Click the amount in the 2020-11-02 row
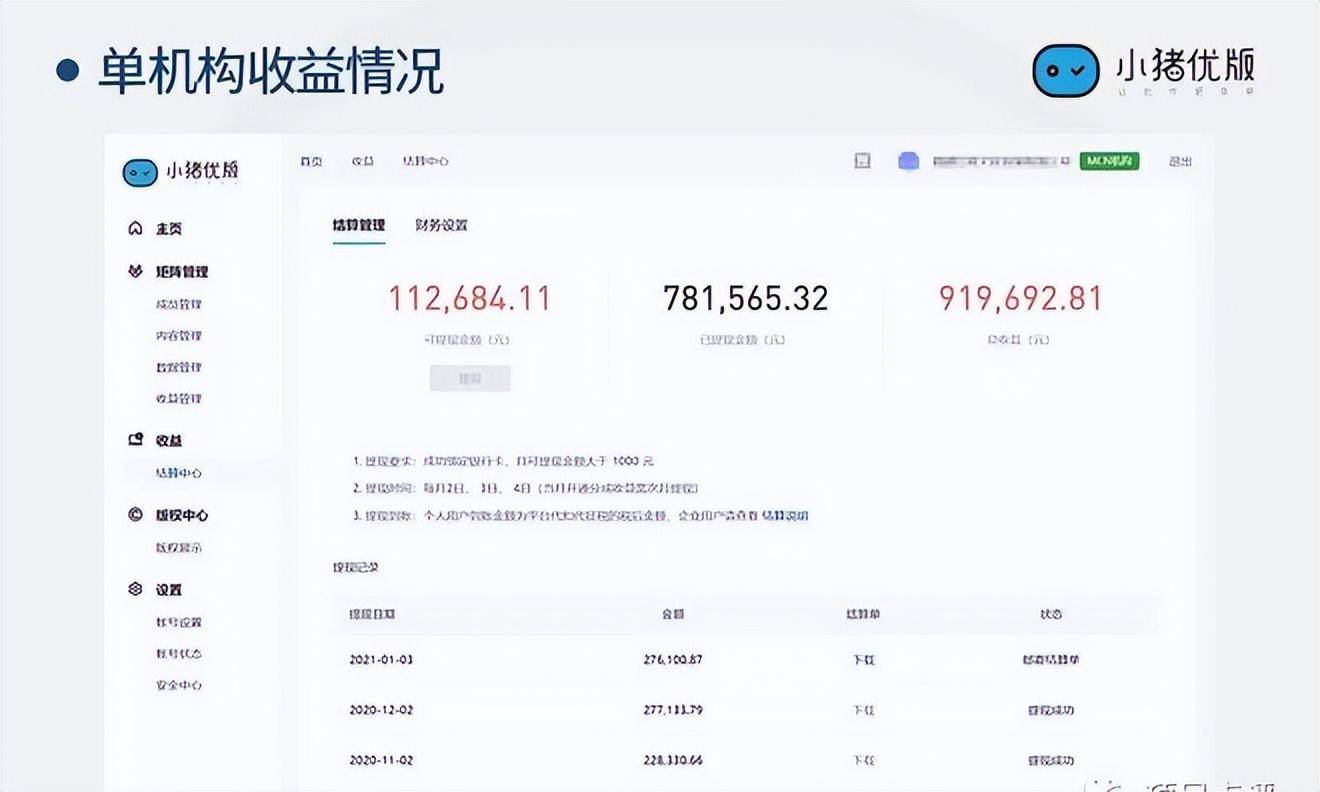The image size is (1320, 792). 673,760
